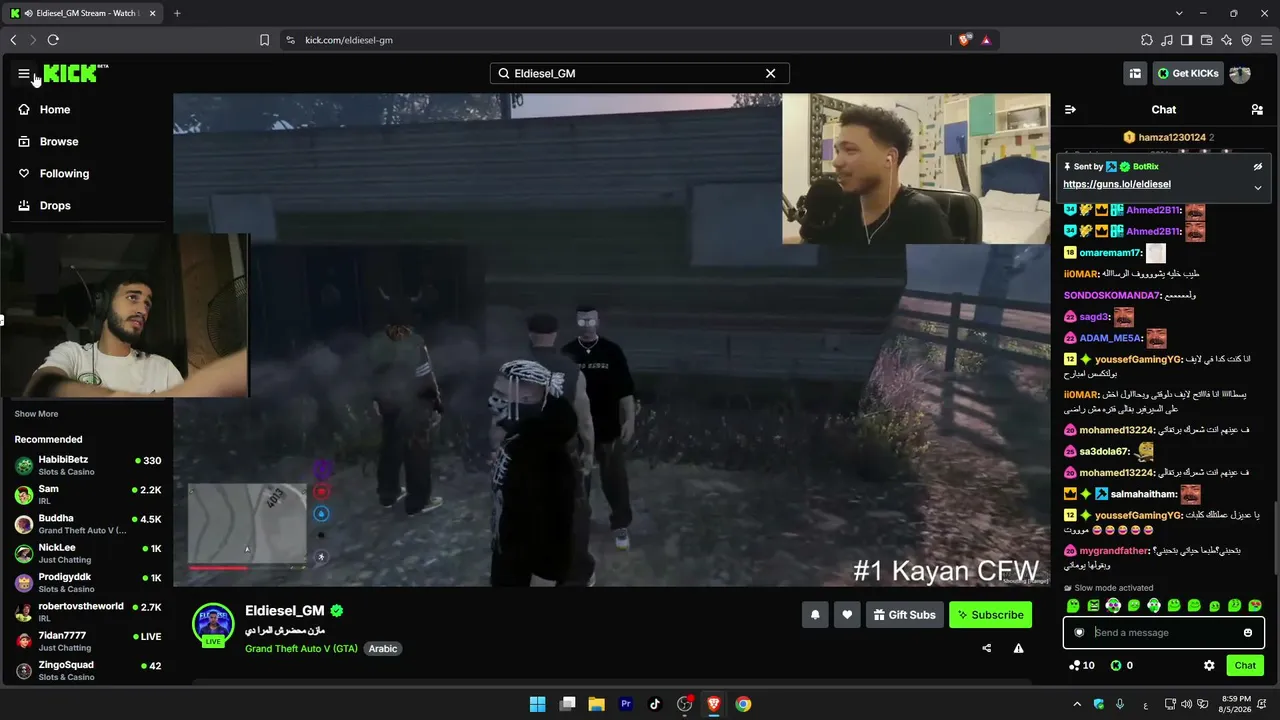Image resolution: width=1280 pixels, height=720 pixels.
Task: Open the guns.lol/eldiesel link
Action: [1116, 184]
